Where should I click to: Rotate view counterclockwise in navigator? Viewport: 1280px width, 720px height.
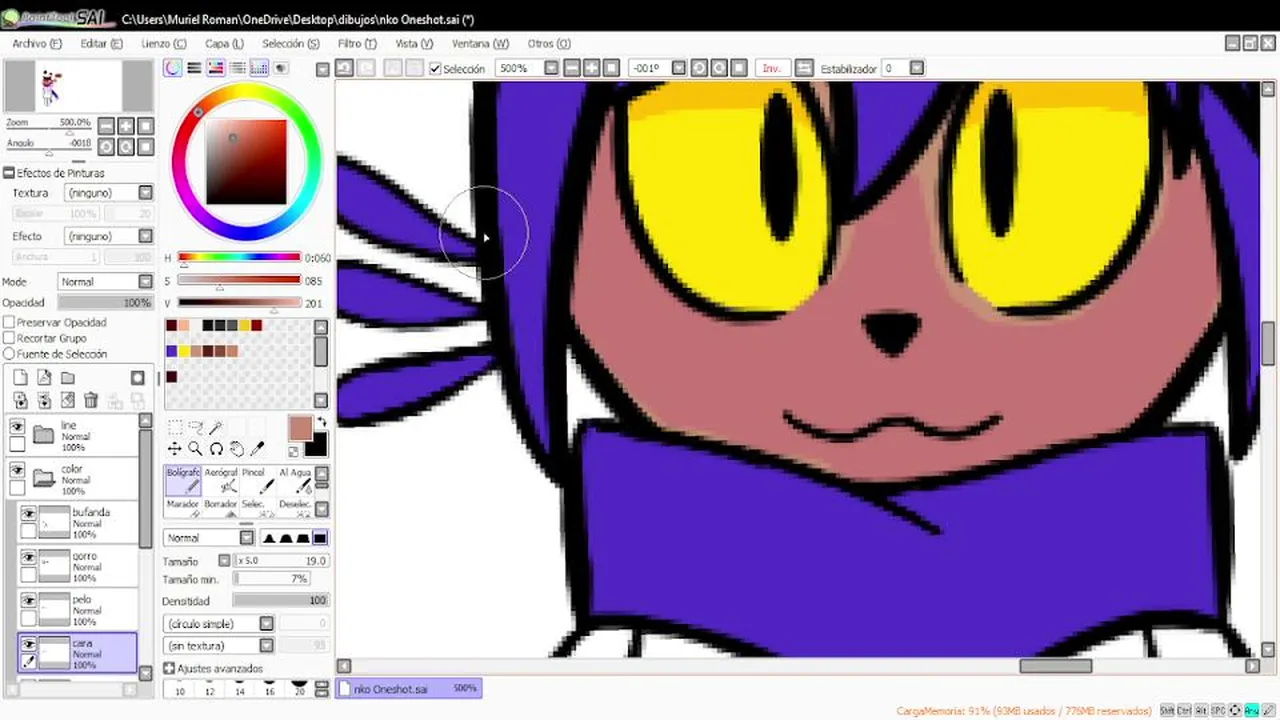107,146
